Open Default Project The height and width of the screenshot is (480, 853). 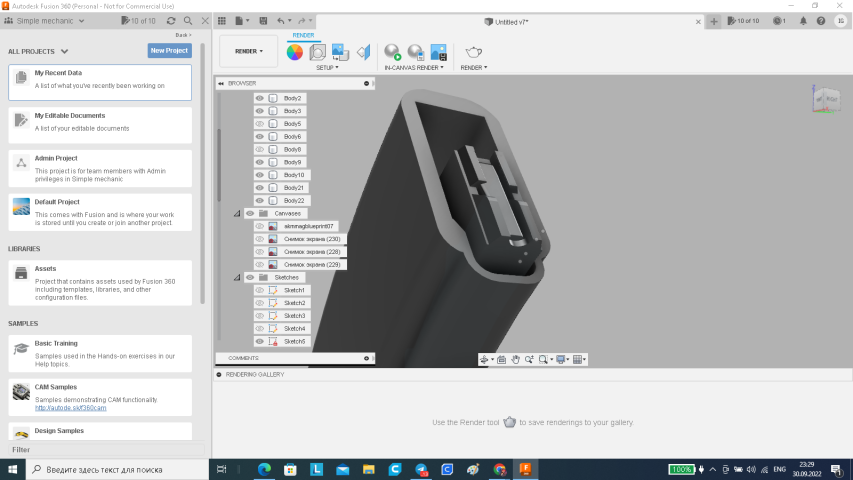point(100,212)
